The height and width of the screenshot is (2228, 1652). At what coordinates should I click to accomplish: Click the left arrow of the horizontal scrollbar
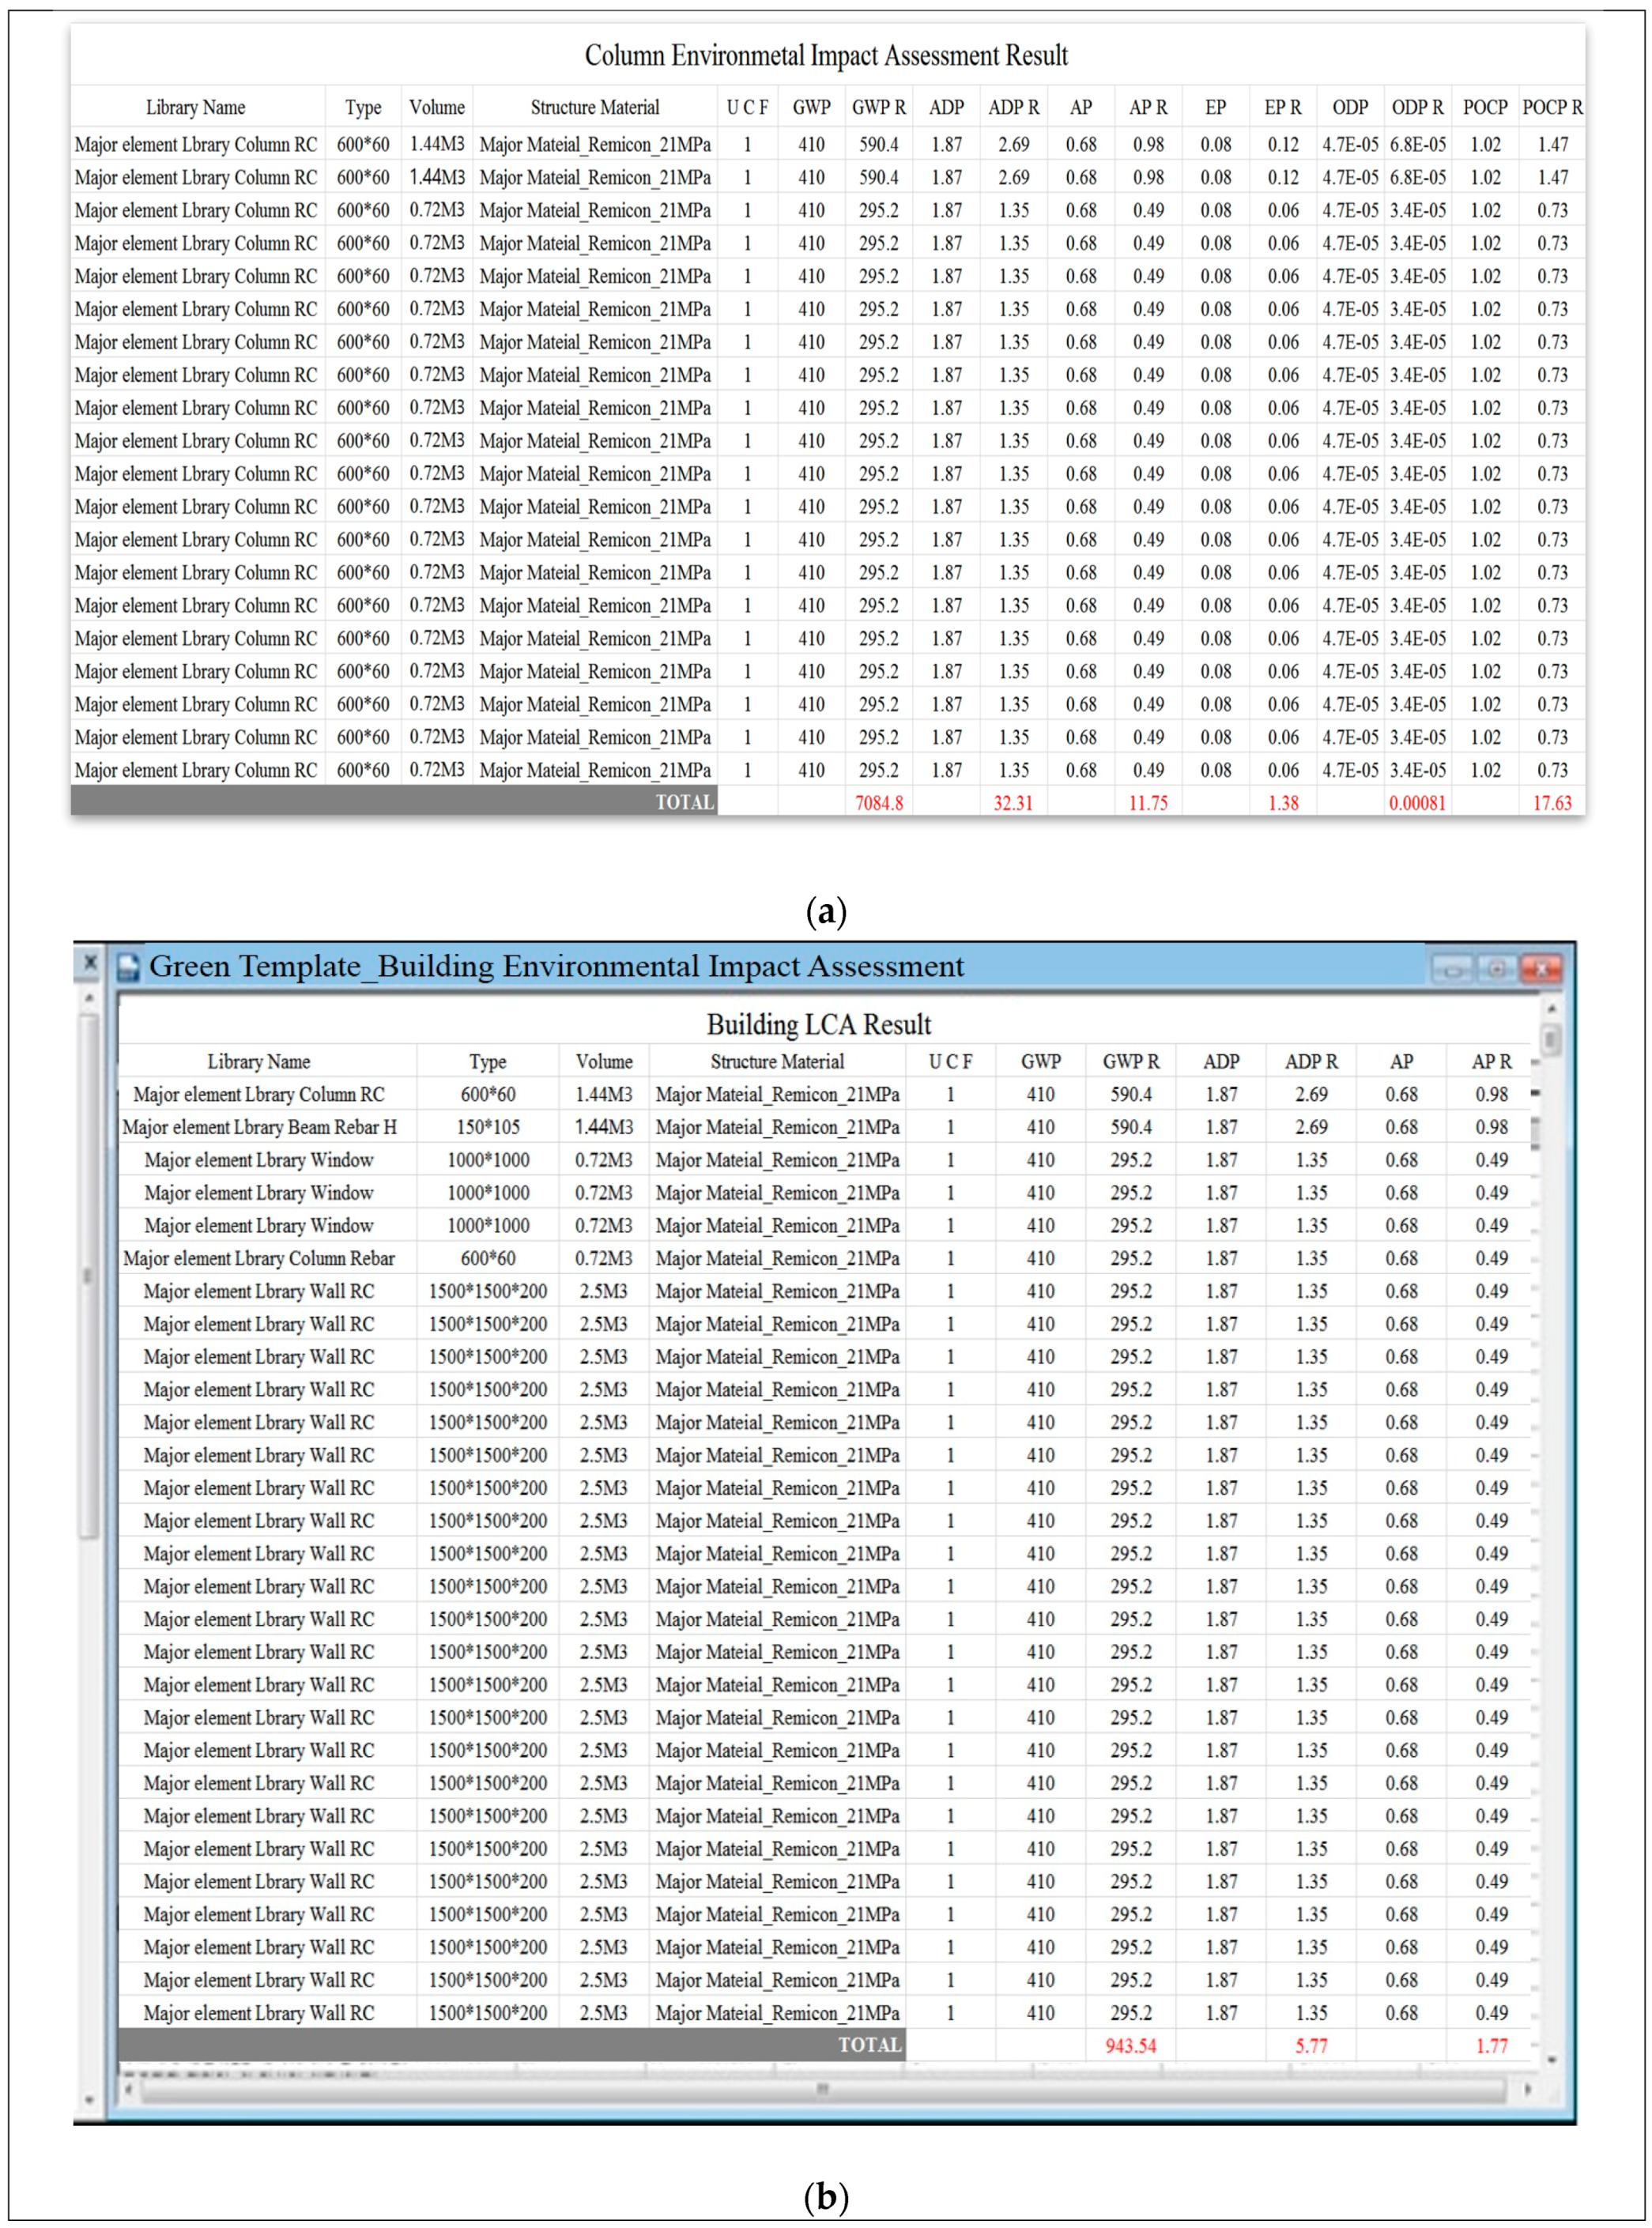point(128,2089)
